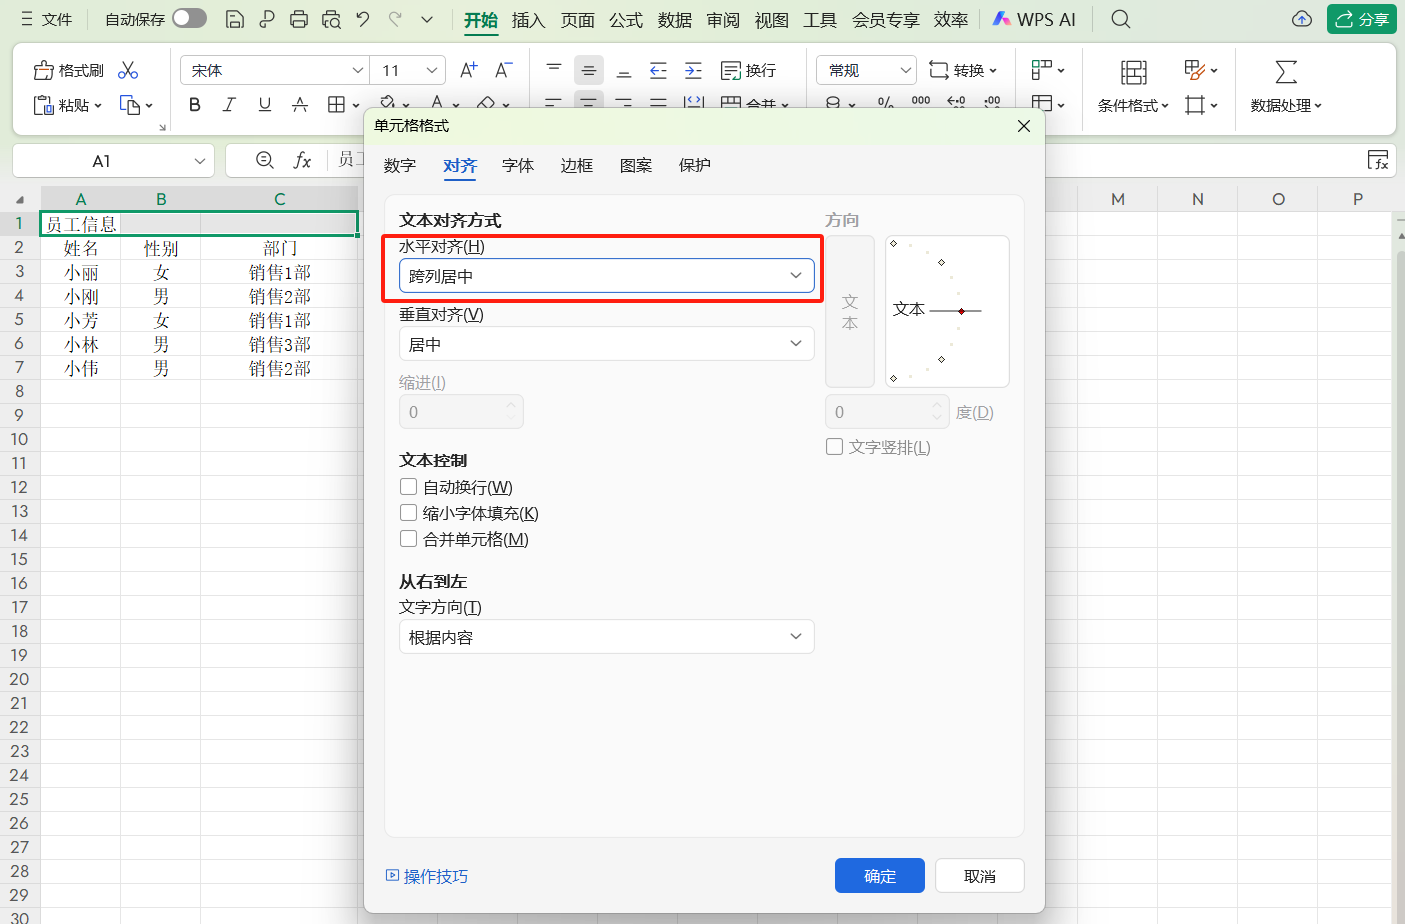Check the 合并单元格 checkbox
This screenshot has width=1405, height=924.
(408, 538)
